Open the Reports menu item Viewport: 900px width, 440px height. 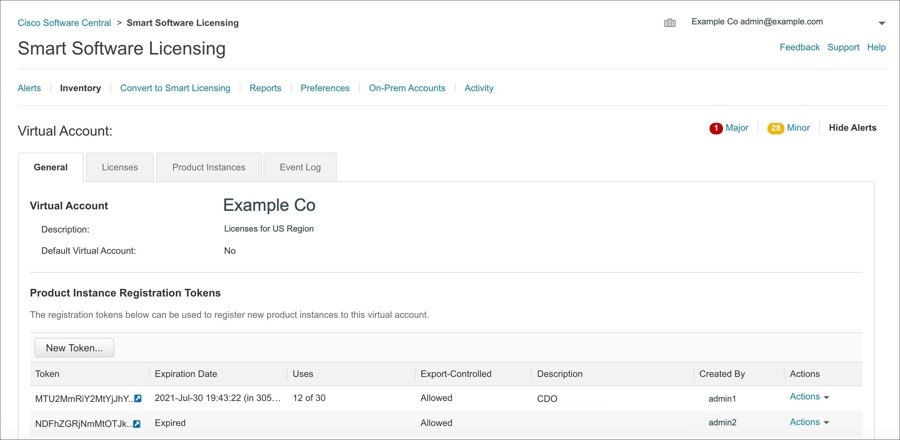(265, 88)
